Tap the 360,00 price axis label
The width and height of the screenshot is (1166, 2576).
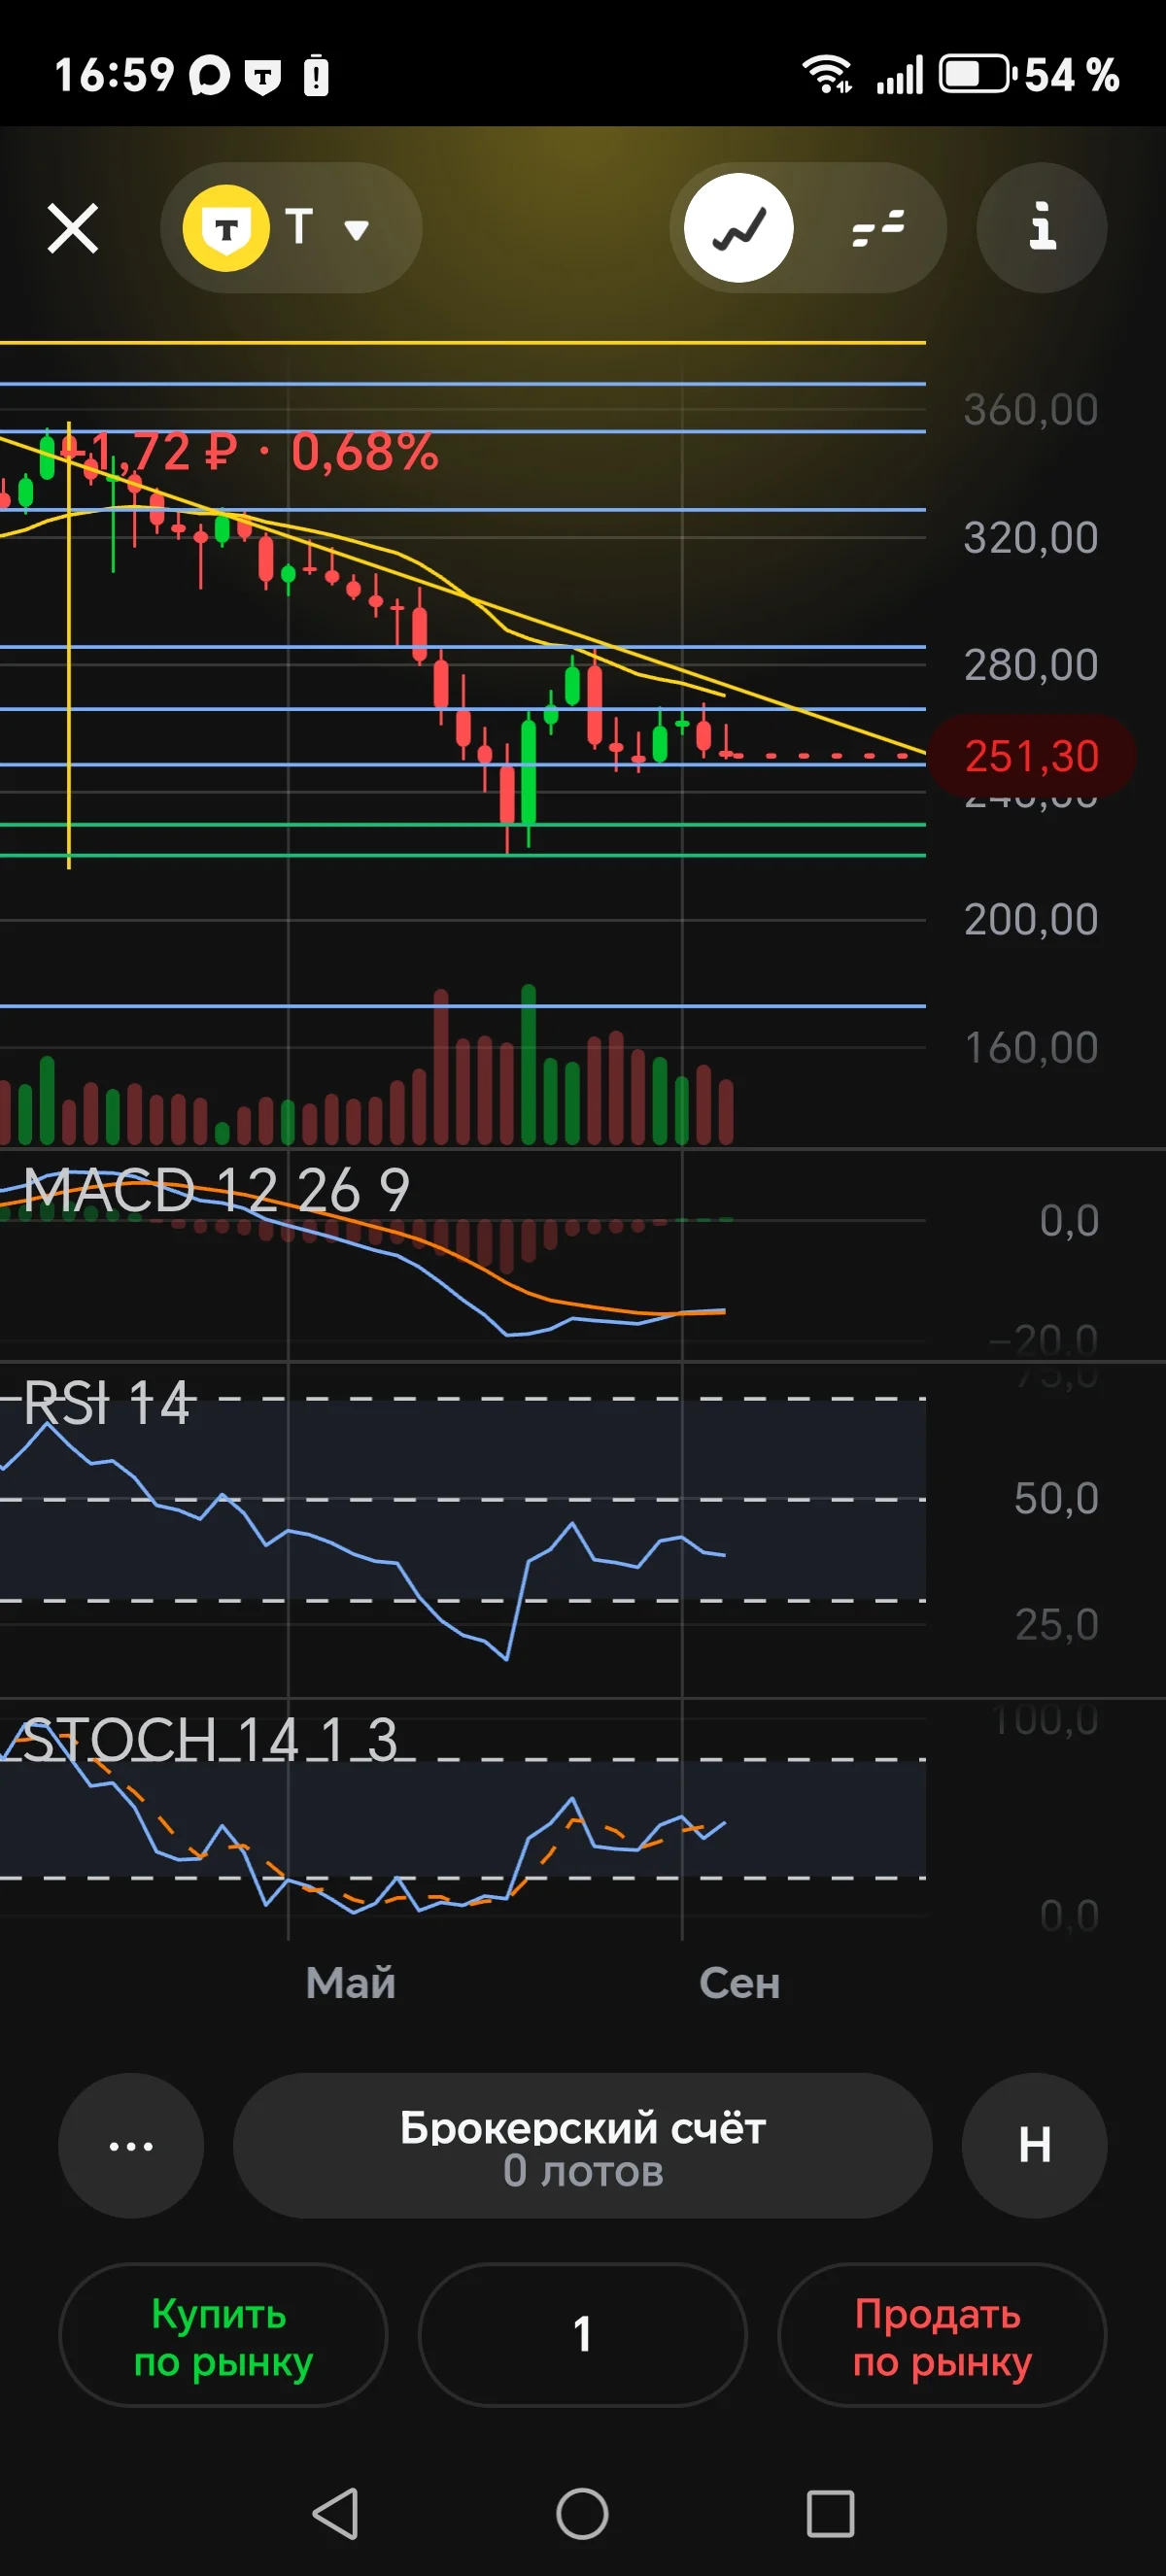(x=1031, y=410)
